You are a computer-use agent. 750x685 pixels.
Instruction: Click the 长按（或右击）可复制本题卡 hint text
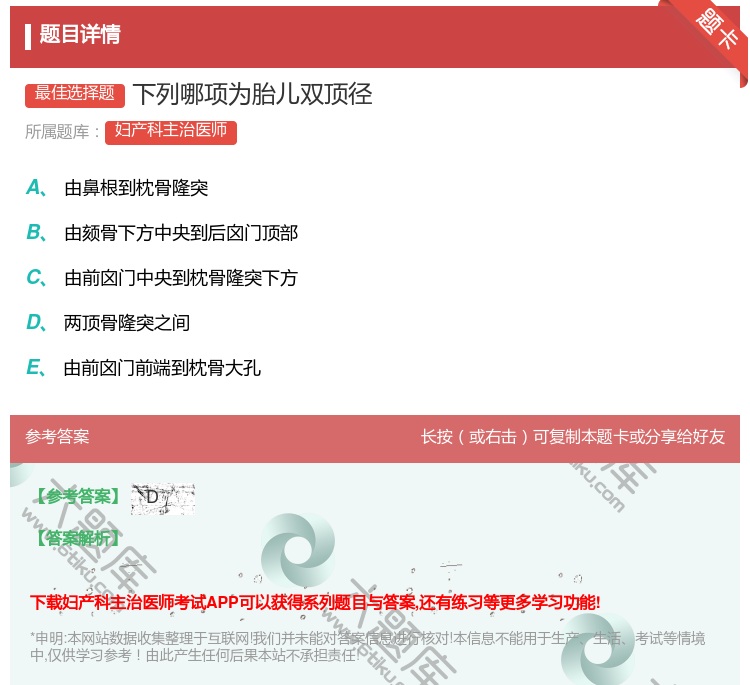coord(573,437)
